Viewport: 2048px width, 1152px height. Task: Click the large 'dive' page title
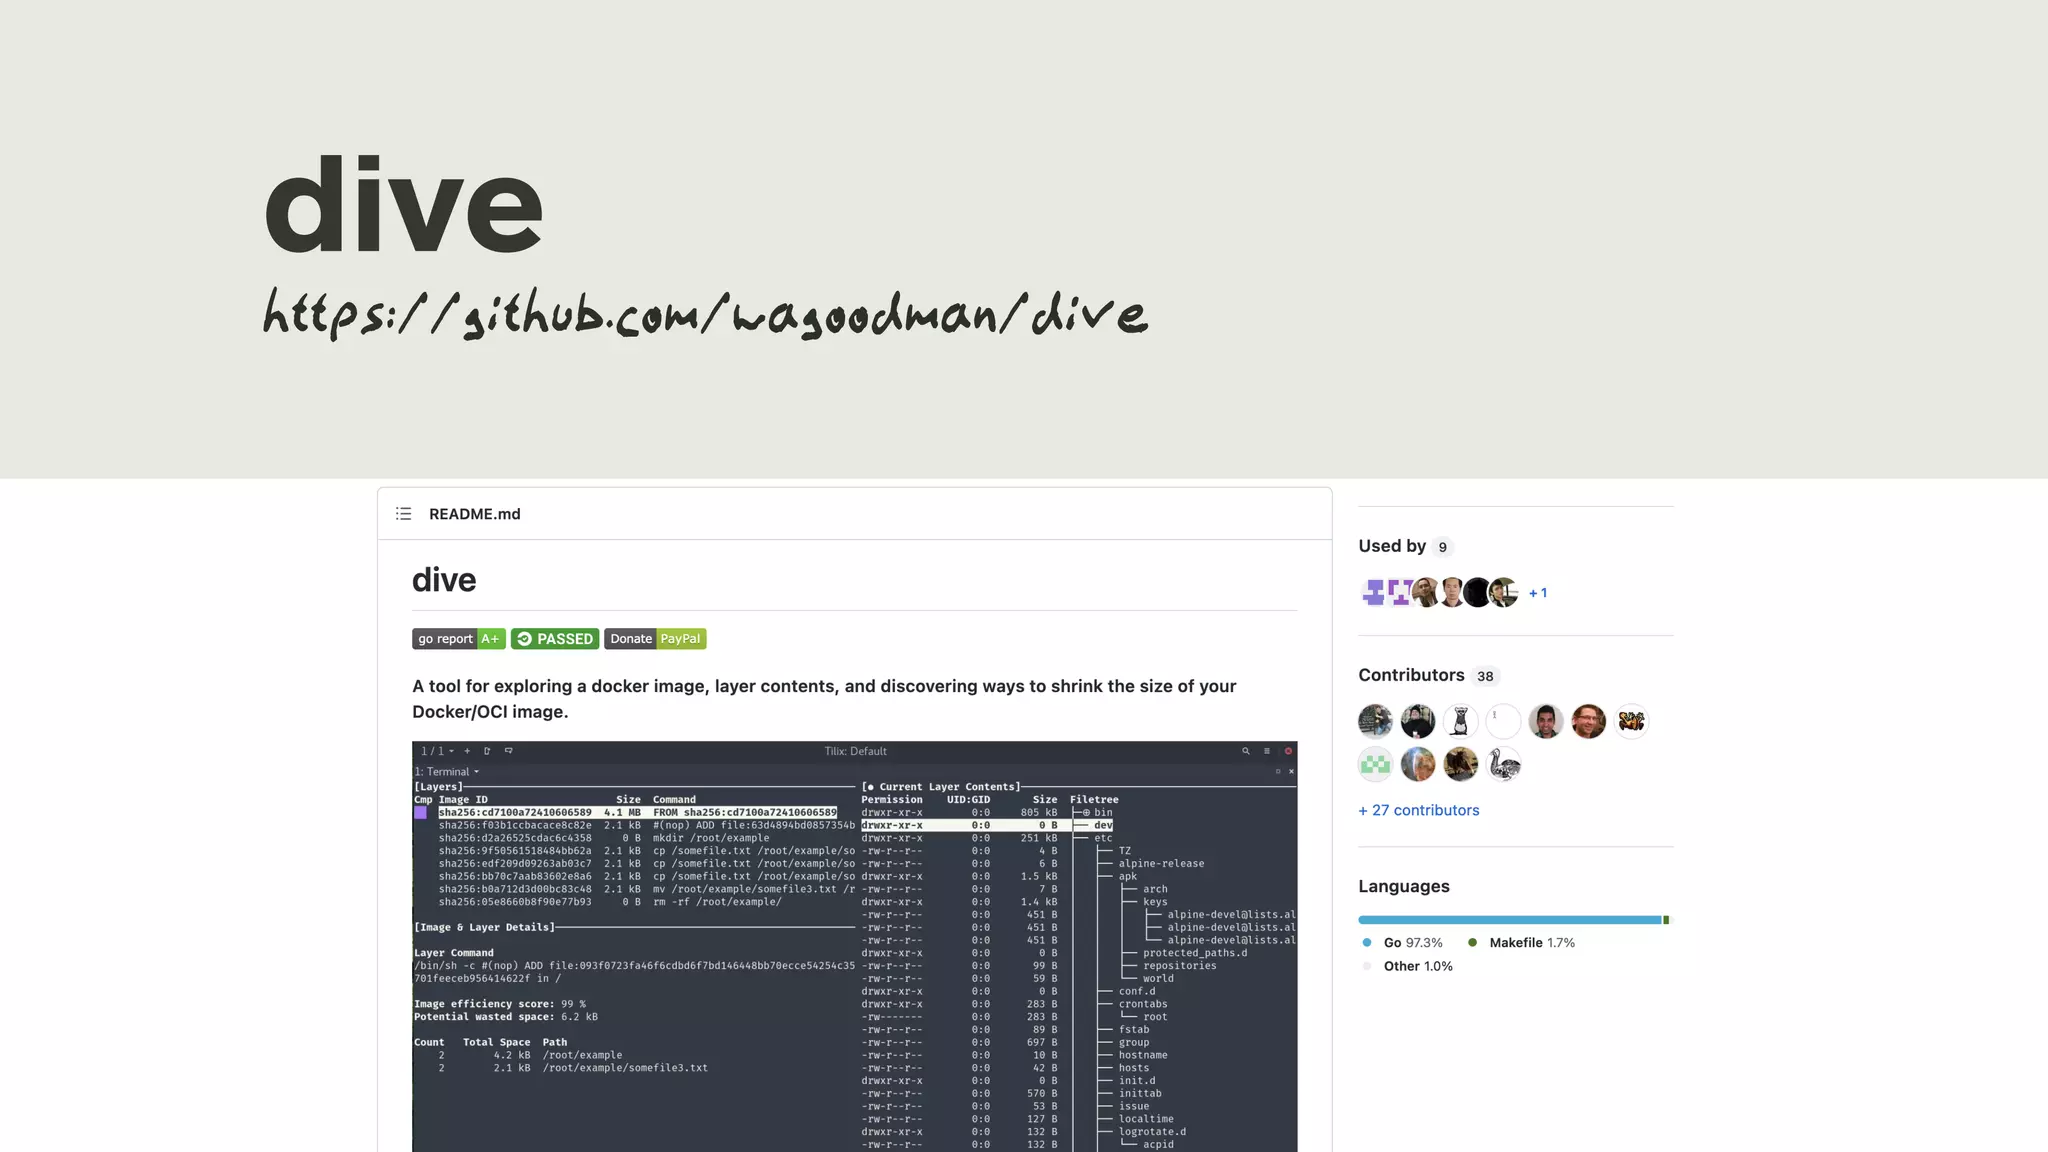(x=403, y=205)
